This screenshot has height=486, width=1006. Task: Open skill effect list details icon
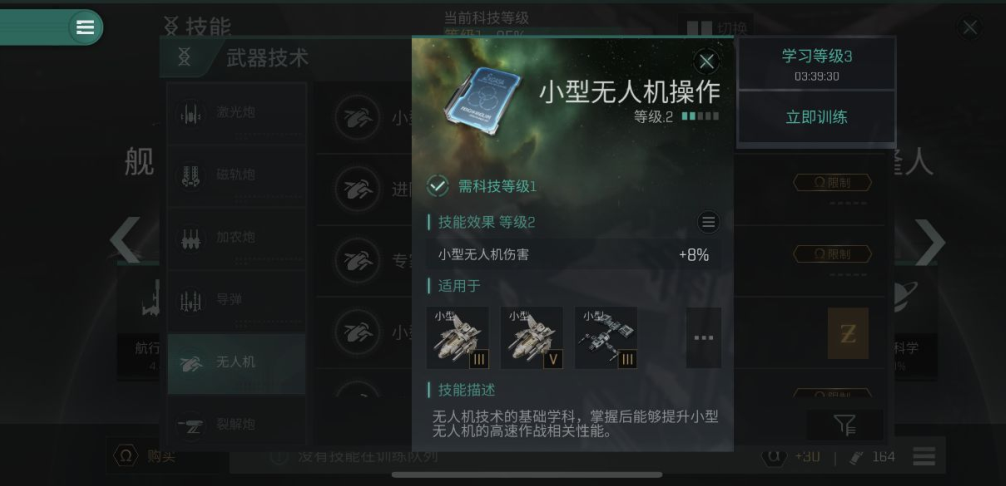click(708, 222)
